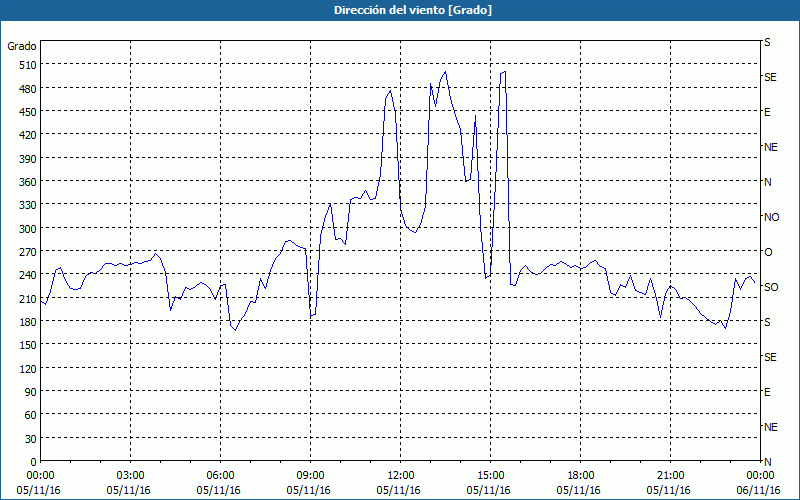
Task: Click the 360 value on the degree axis
Action: (29, 182)
